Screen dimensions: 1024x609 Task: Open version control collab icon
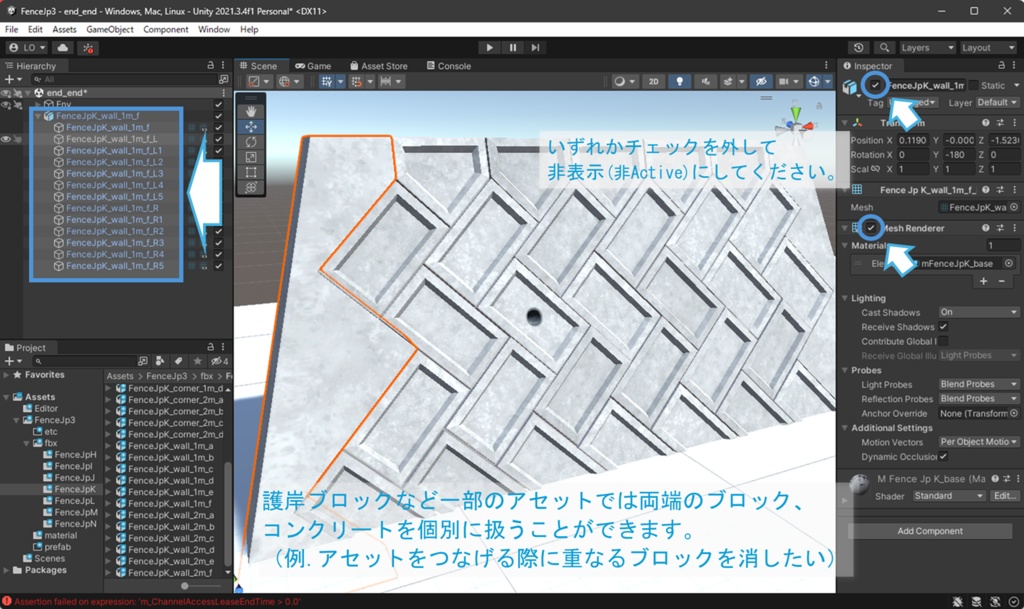pyautogui.click(x=88, y=48)
